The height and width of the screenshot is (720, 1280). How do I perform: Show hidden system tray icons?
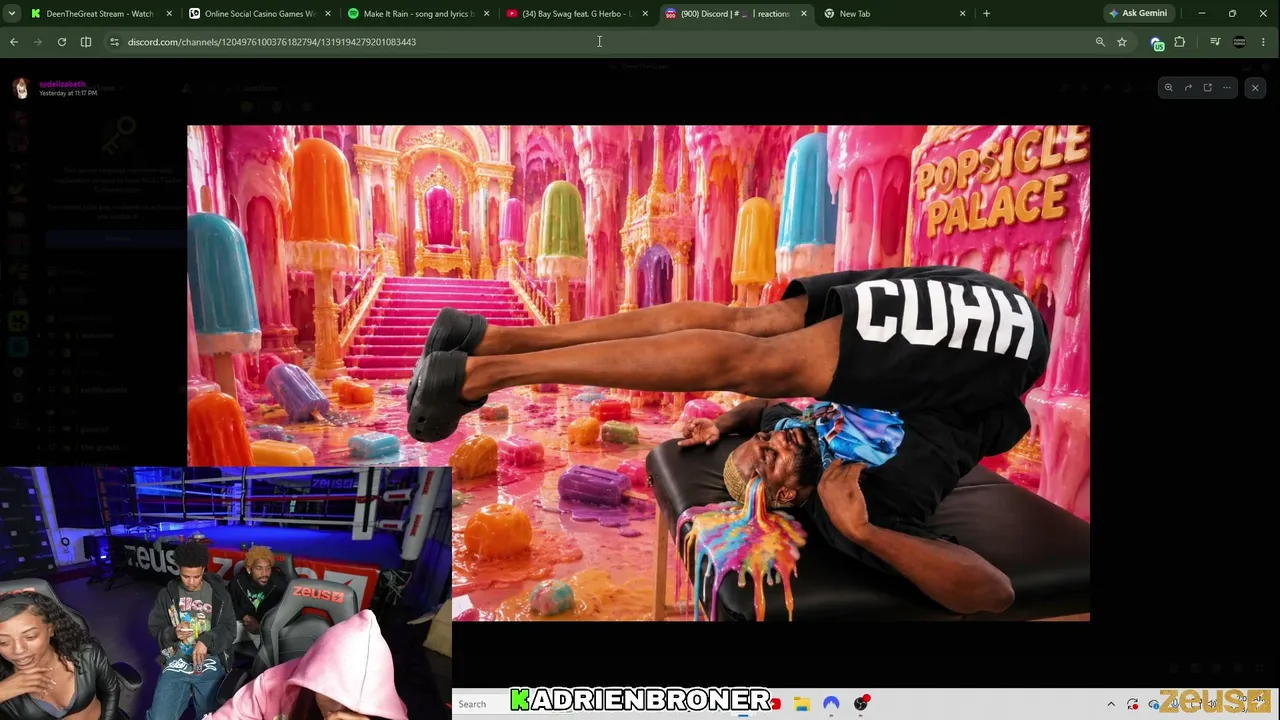(x=1111, y=704)
